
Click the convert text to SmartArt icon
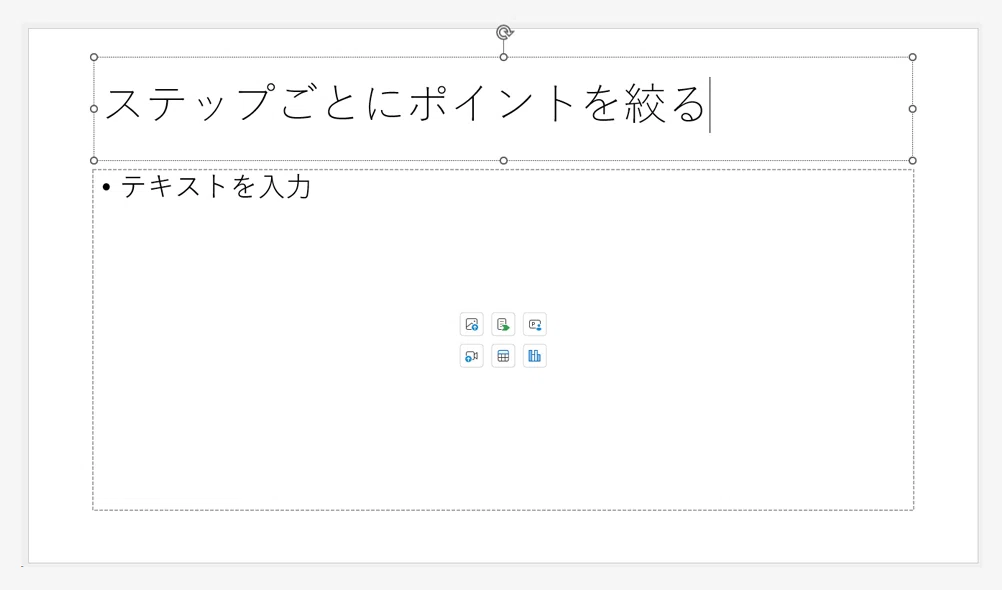pos(503,324)
